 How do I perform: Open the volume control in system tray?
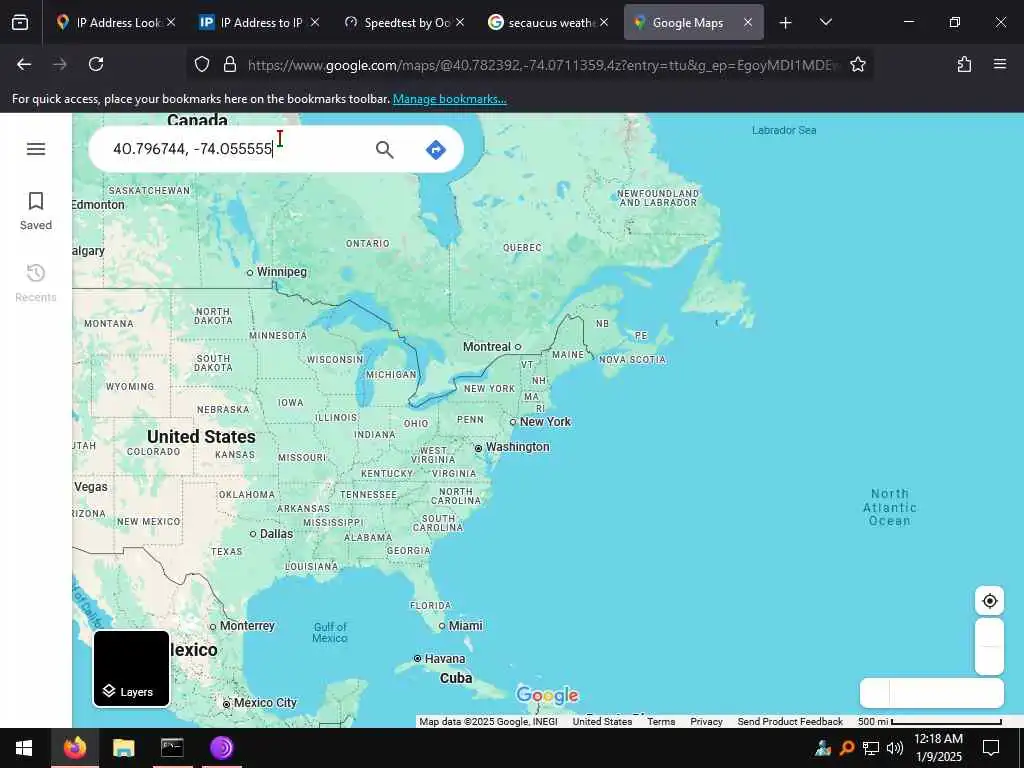click(895, 748)
